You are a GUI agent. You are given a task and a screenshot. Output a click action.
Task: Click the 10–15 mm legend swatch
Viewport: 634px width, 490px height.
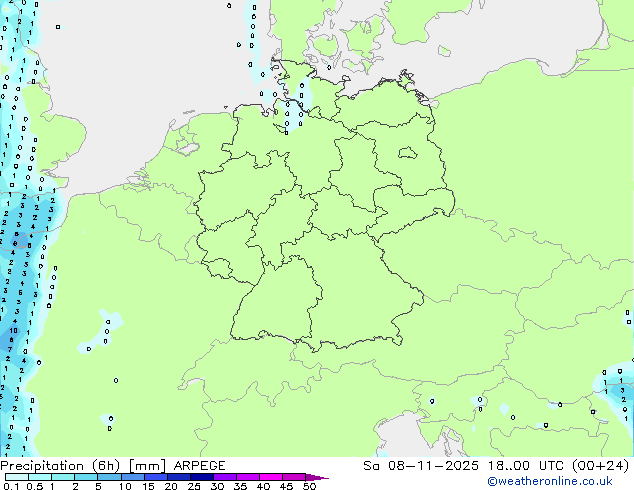point(132,477)
